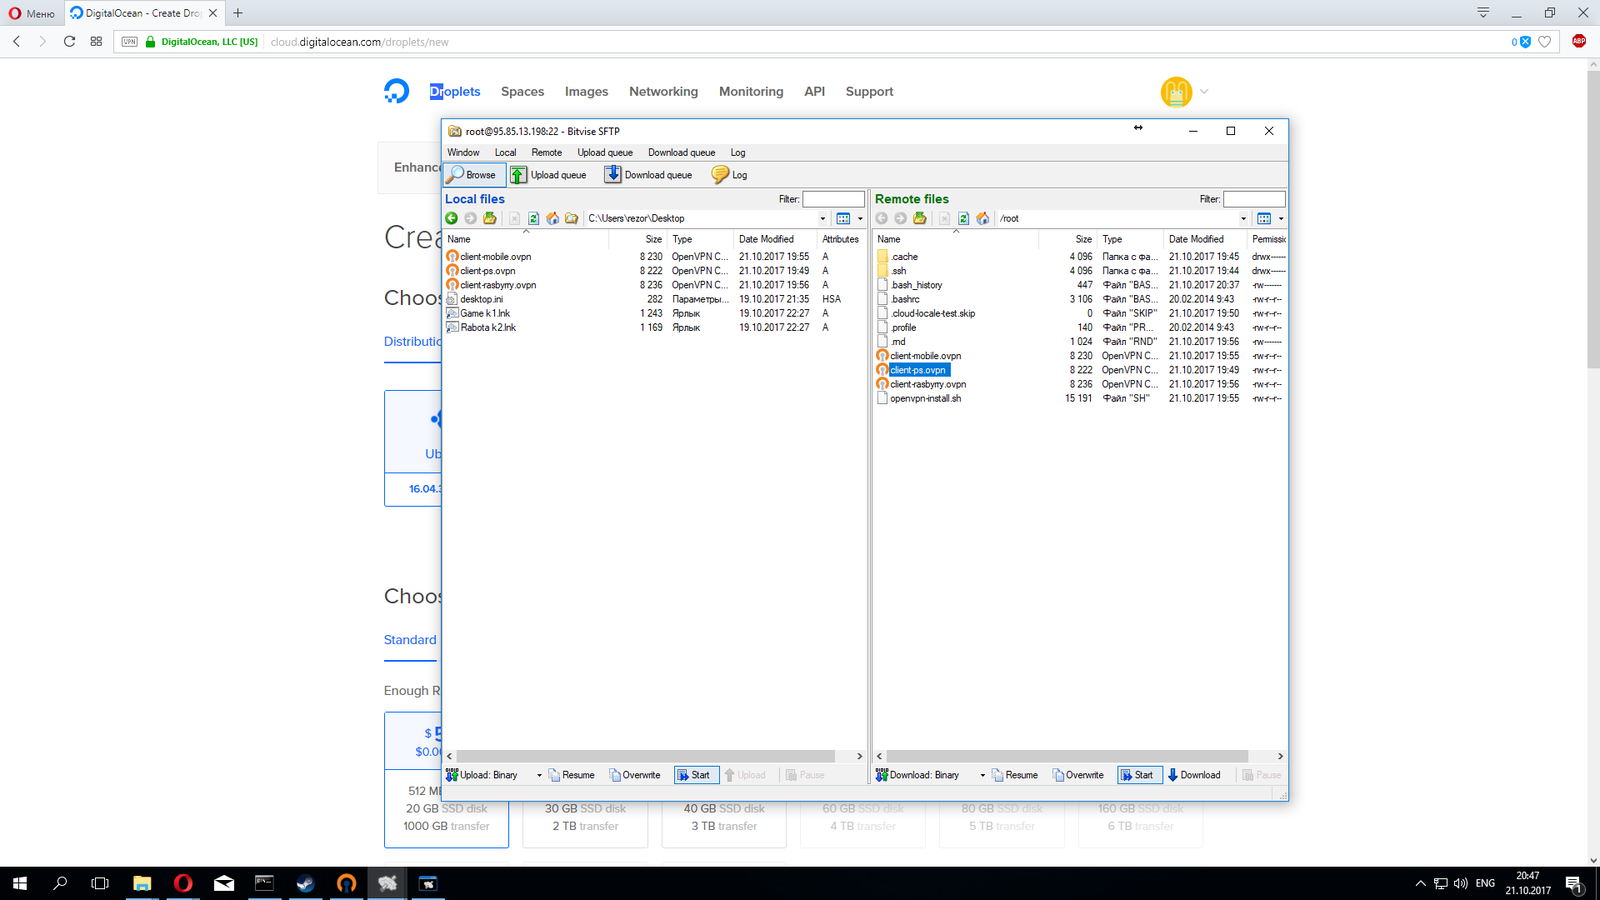Click DigitalOcean account avatar icon
This screenshot has height=900, width=1600.
1176,91
